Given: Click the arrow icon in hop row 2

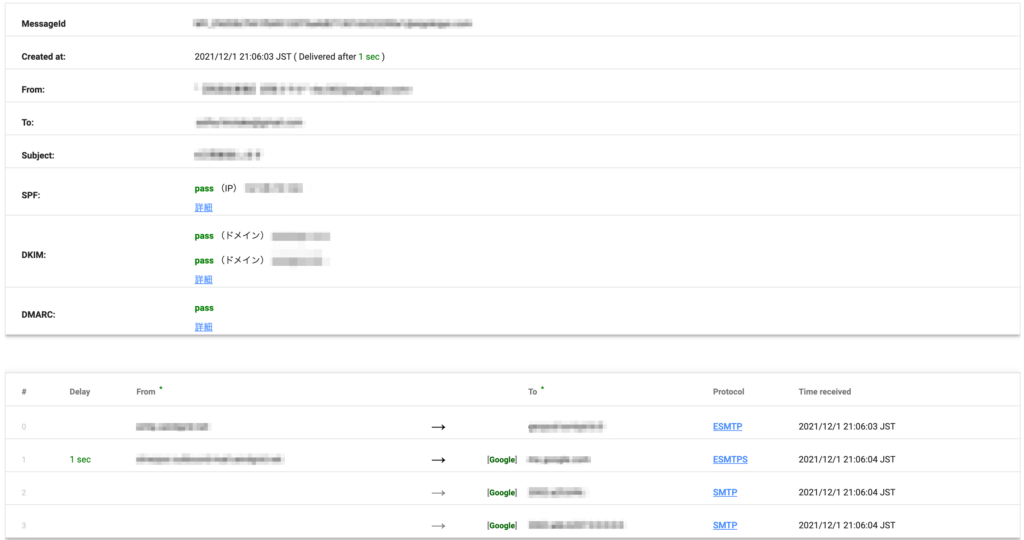Looking at the screenshot, I should coord(438,493).
